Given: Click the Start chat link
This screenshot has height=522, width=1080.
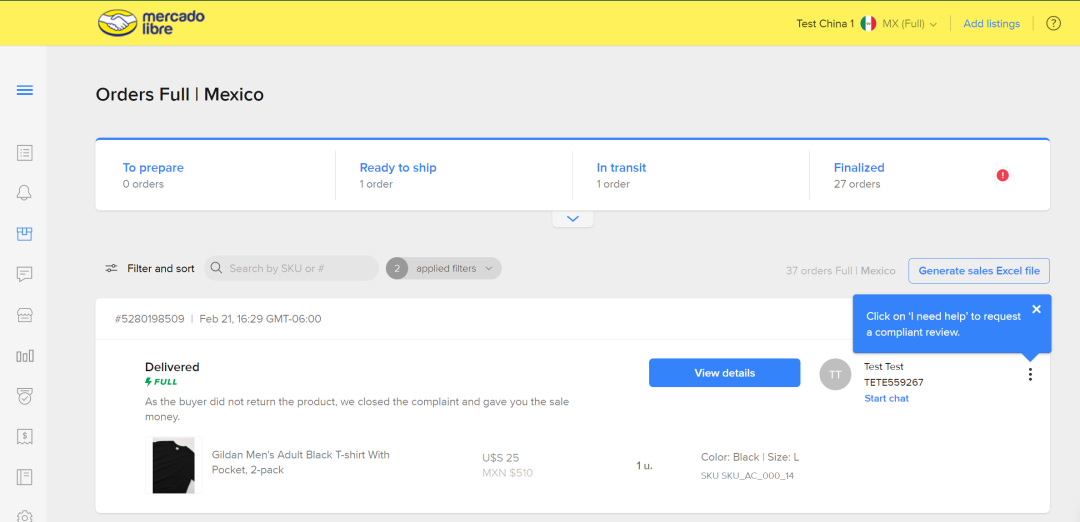Looking at the screenshot, I should tap(886, 398).
